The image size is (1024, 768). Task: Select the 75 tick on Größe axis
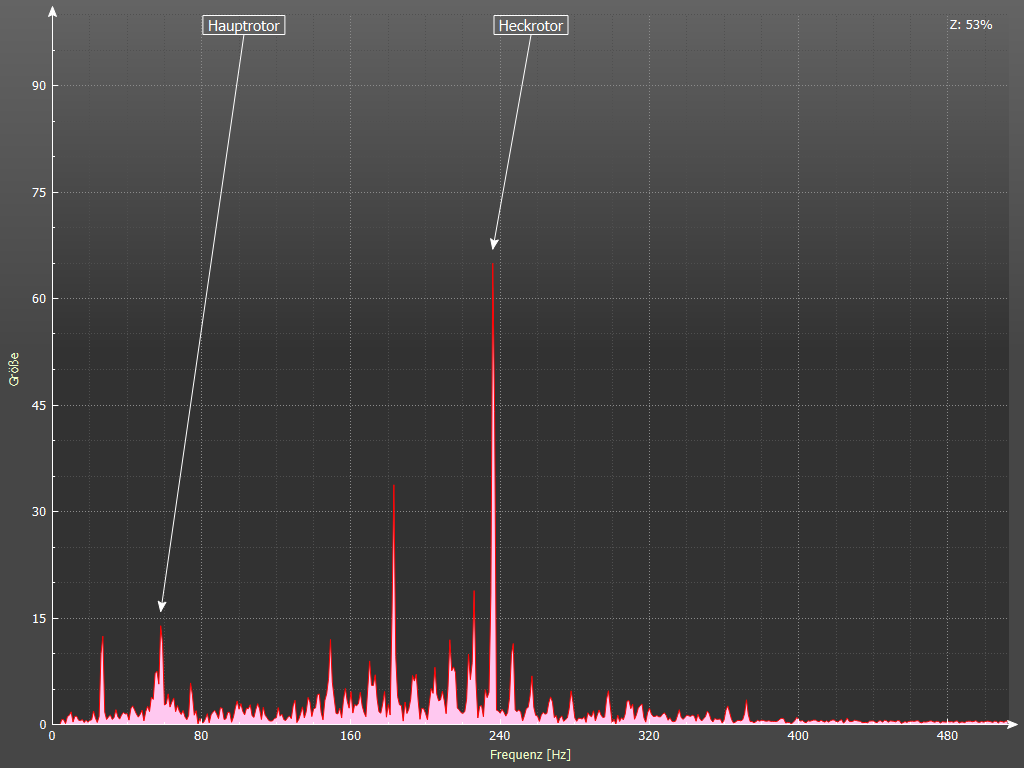coord(39,192)
